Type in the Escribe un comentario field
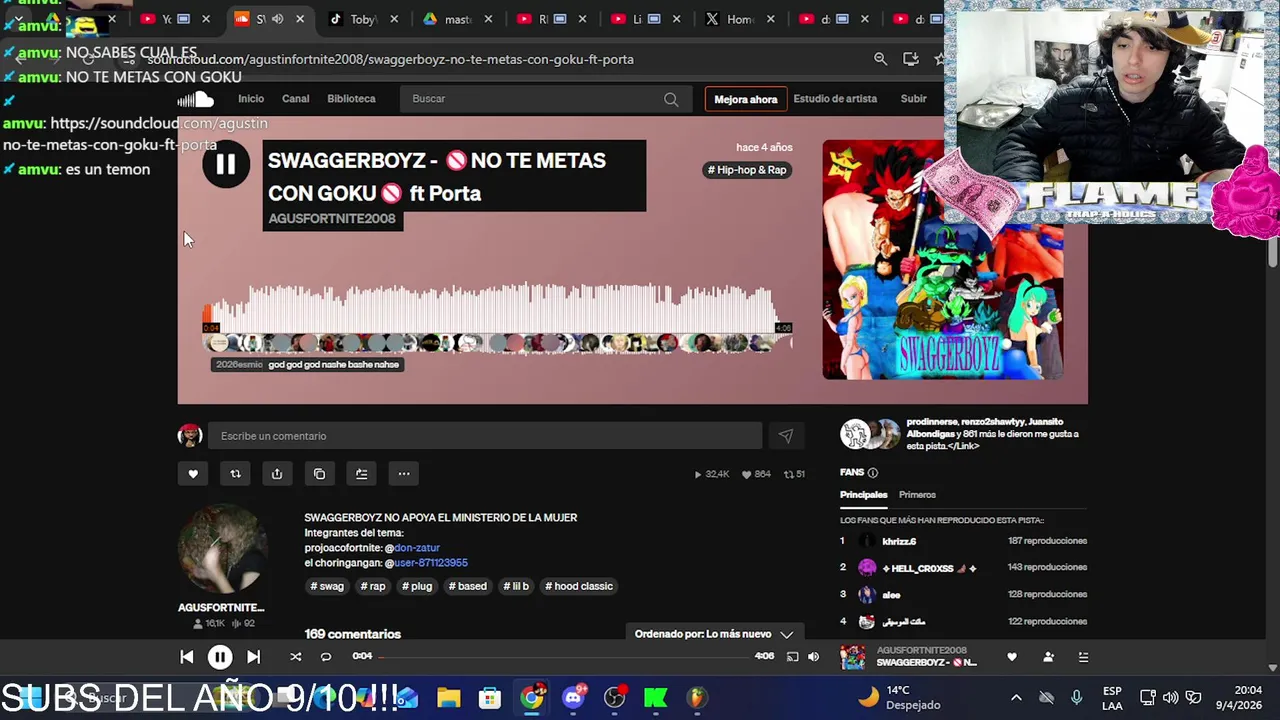Viewport: 1280px width, 720px height. pos(485,436)
